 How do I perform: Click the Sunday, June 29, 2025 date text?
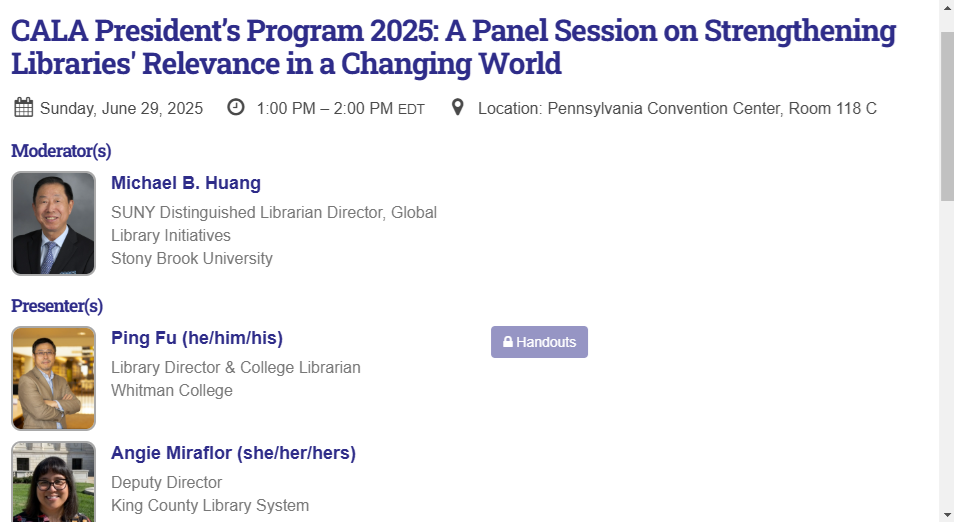(x=121, y=108)
